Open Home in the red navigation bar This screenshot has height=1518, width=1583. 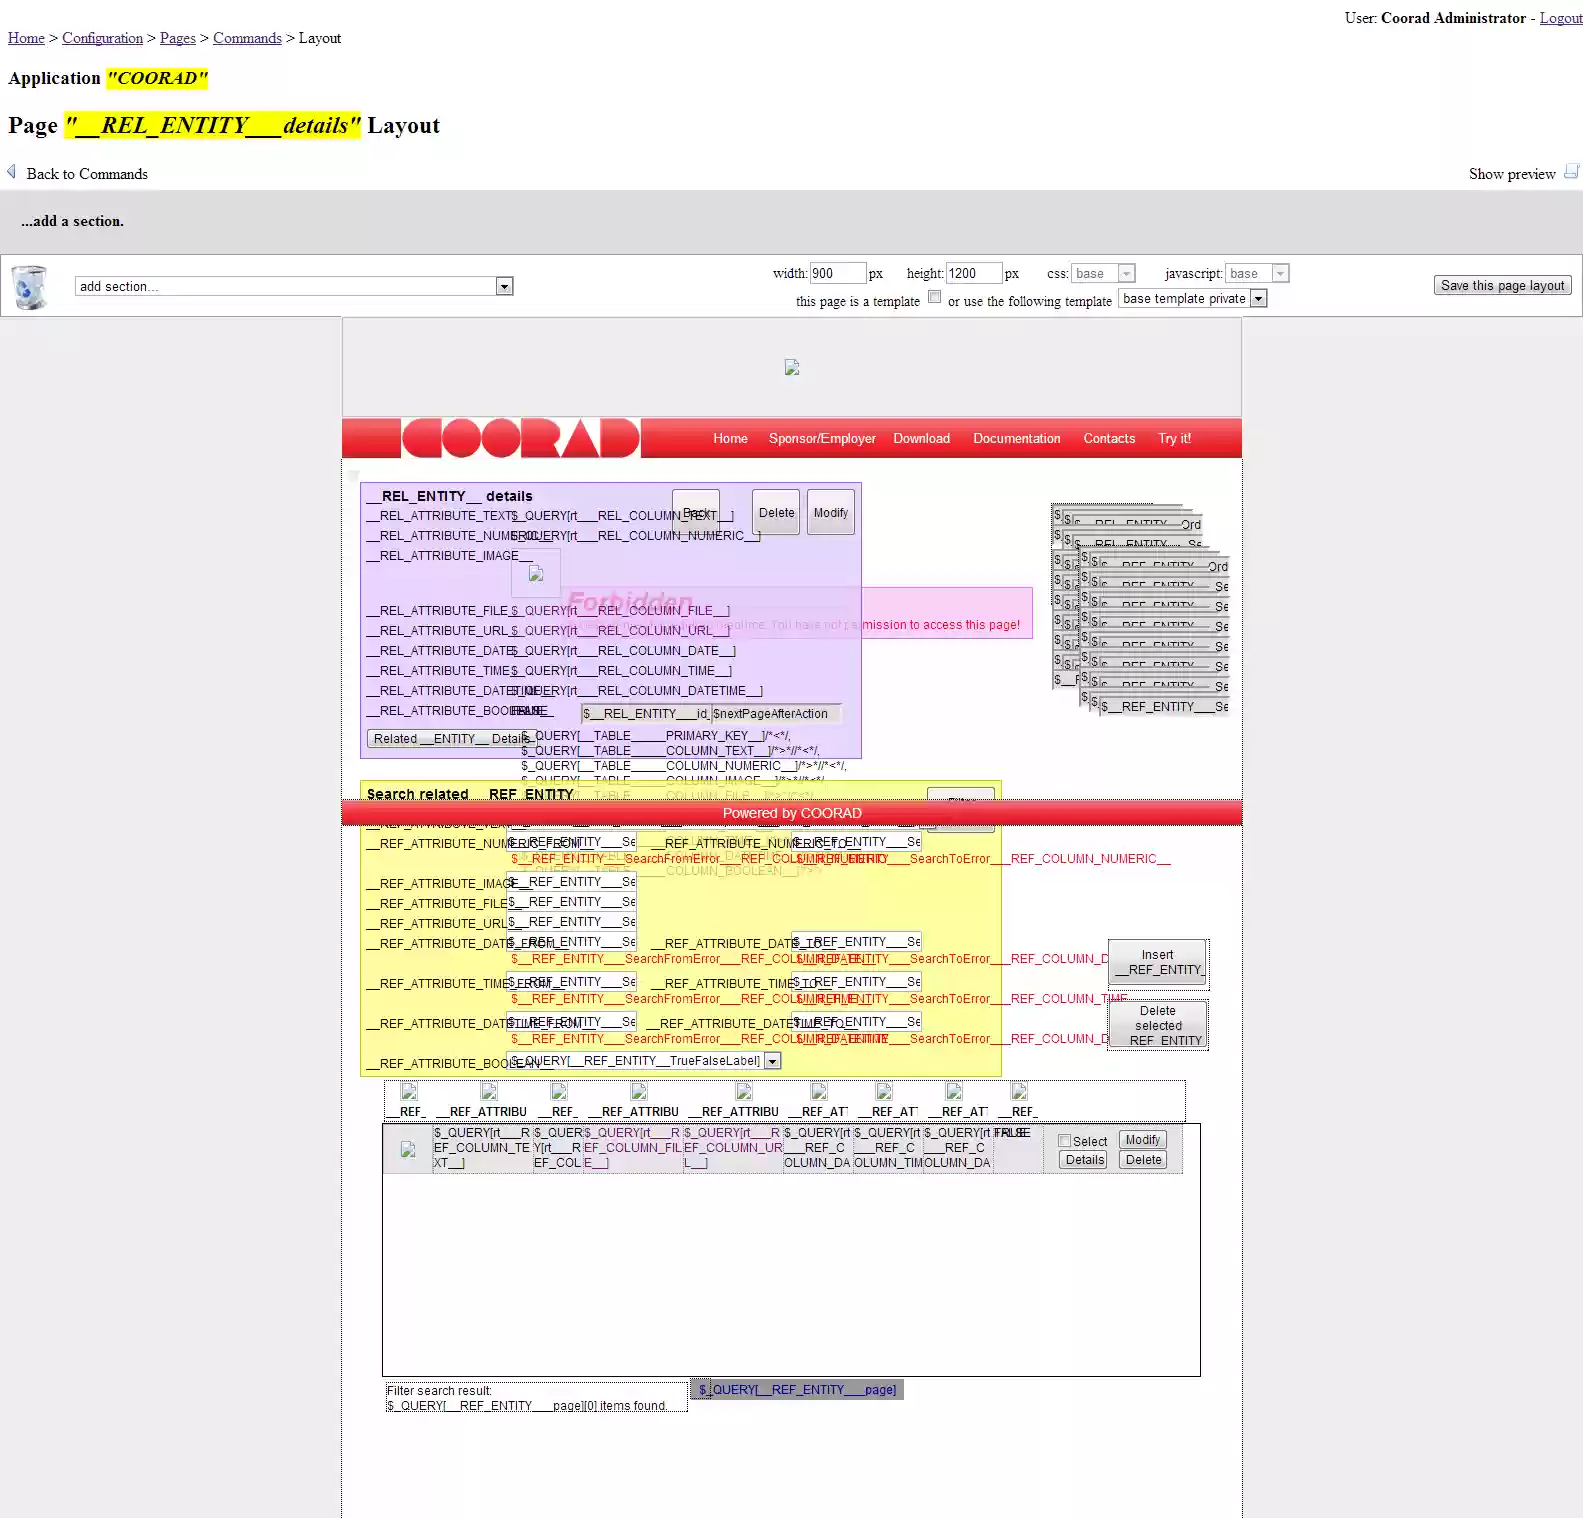[x=730, y=438]
